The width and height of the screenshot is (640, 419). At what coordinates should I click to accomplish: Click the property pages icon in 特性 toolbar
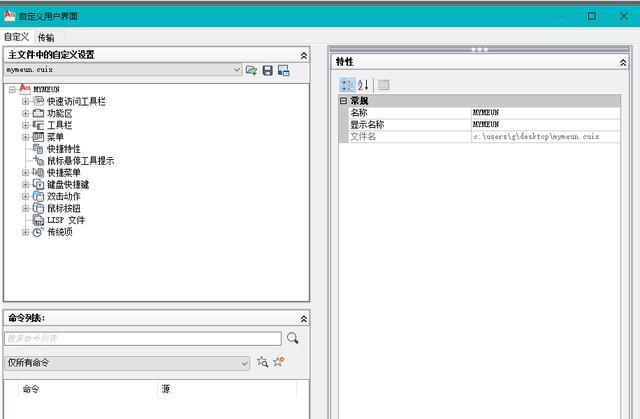(x=383, y=85)
